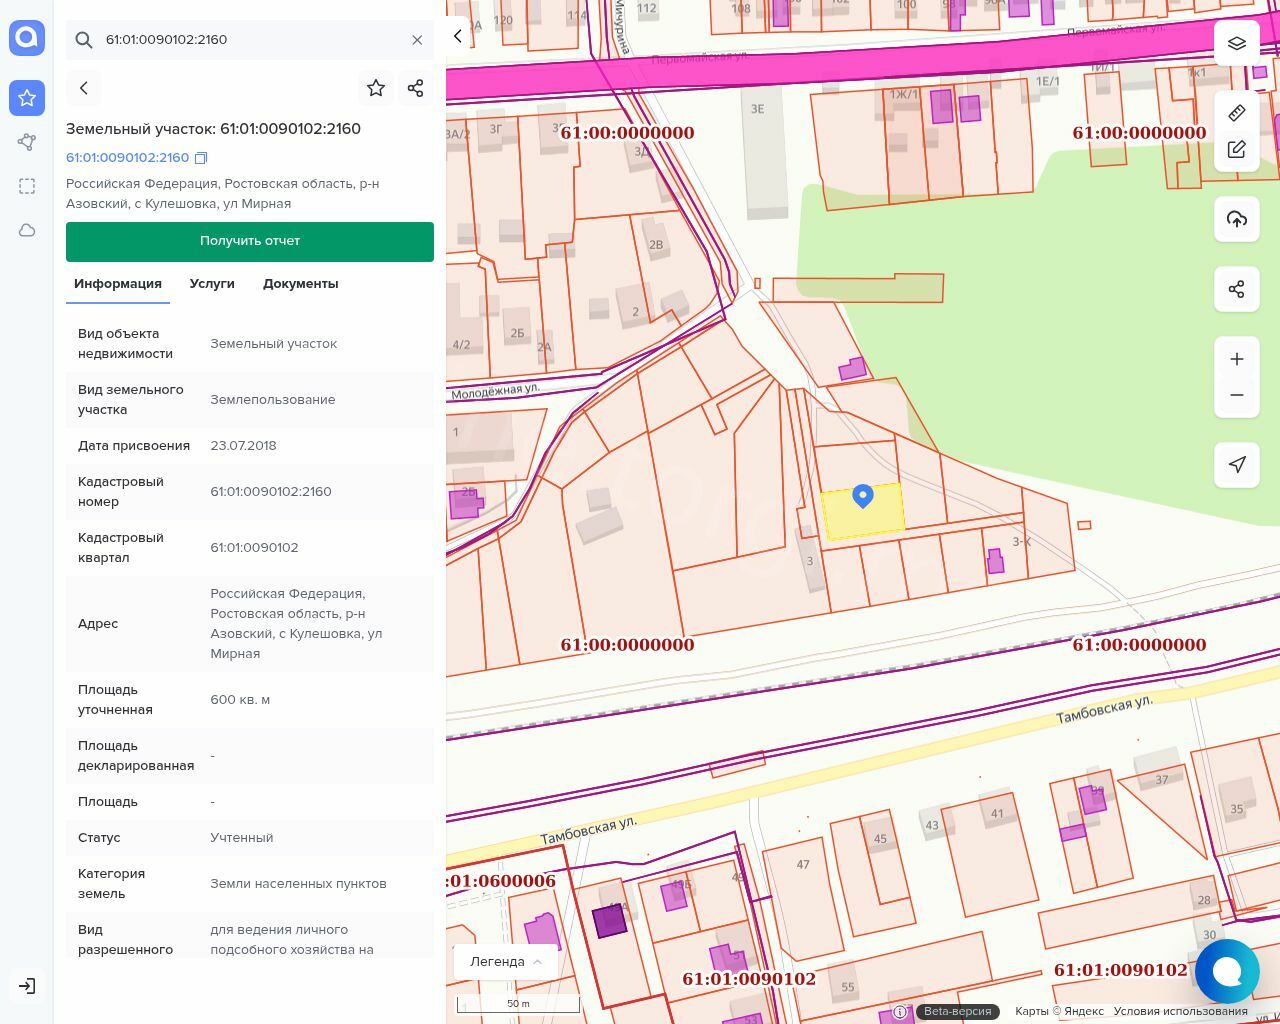Click the cloud upload map button
1280x1024 pixels.
1237,219
